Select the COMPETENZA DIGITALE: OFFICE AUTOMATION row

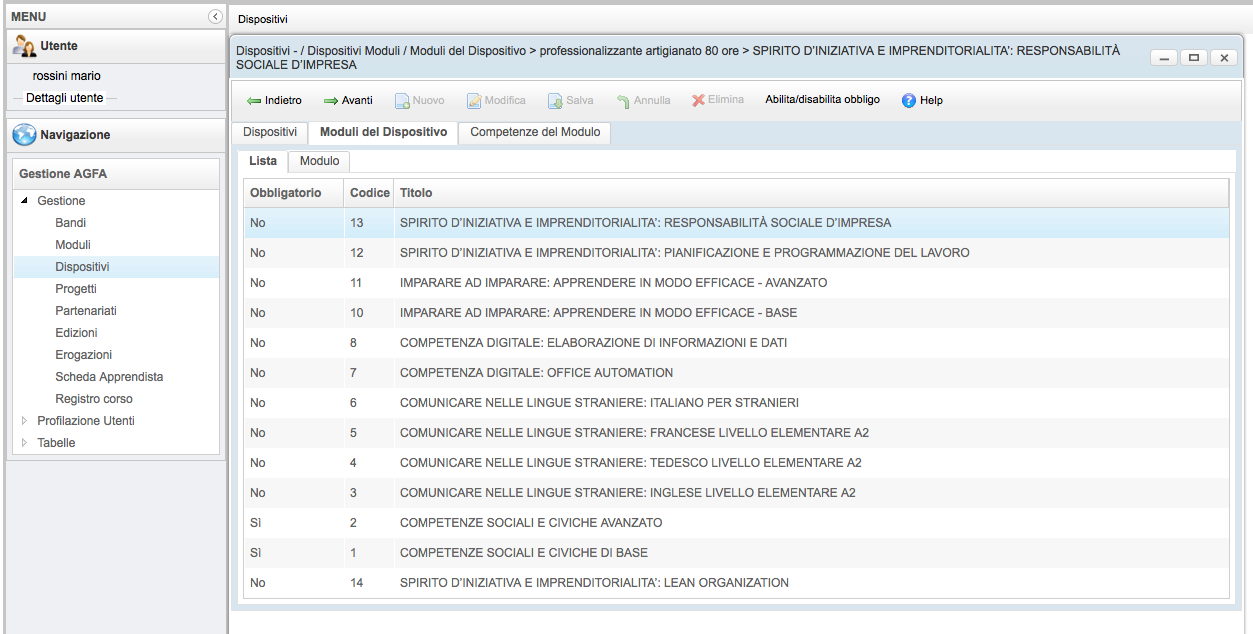click(536, 373)
